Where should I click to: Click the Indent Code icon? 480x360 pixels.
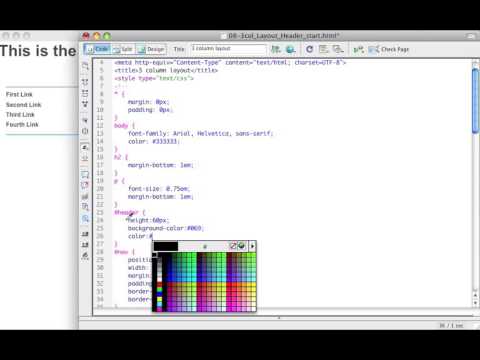coord(85,234)
